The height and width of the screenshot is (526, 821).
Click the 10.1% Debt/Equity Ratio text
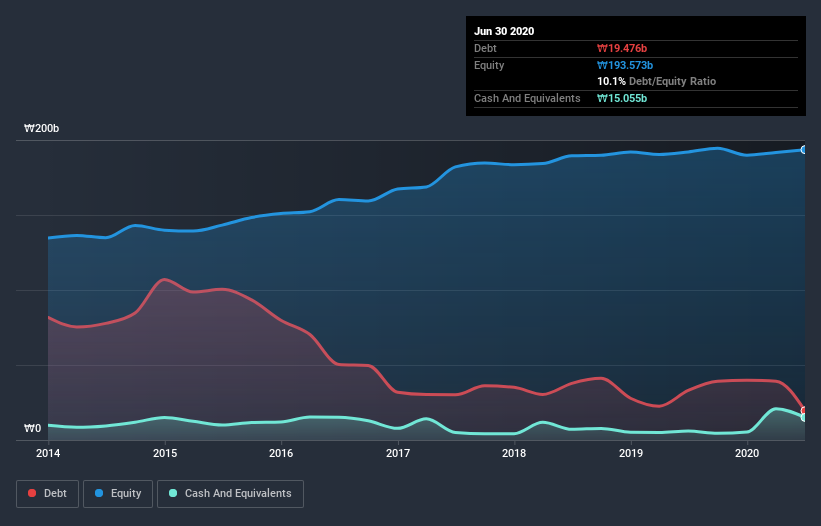[657, 82]
